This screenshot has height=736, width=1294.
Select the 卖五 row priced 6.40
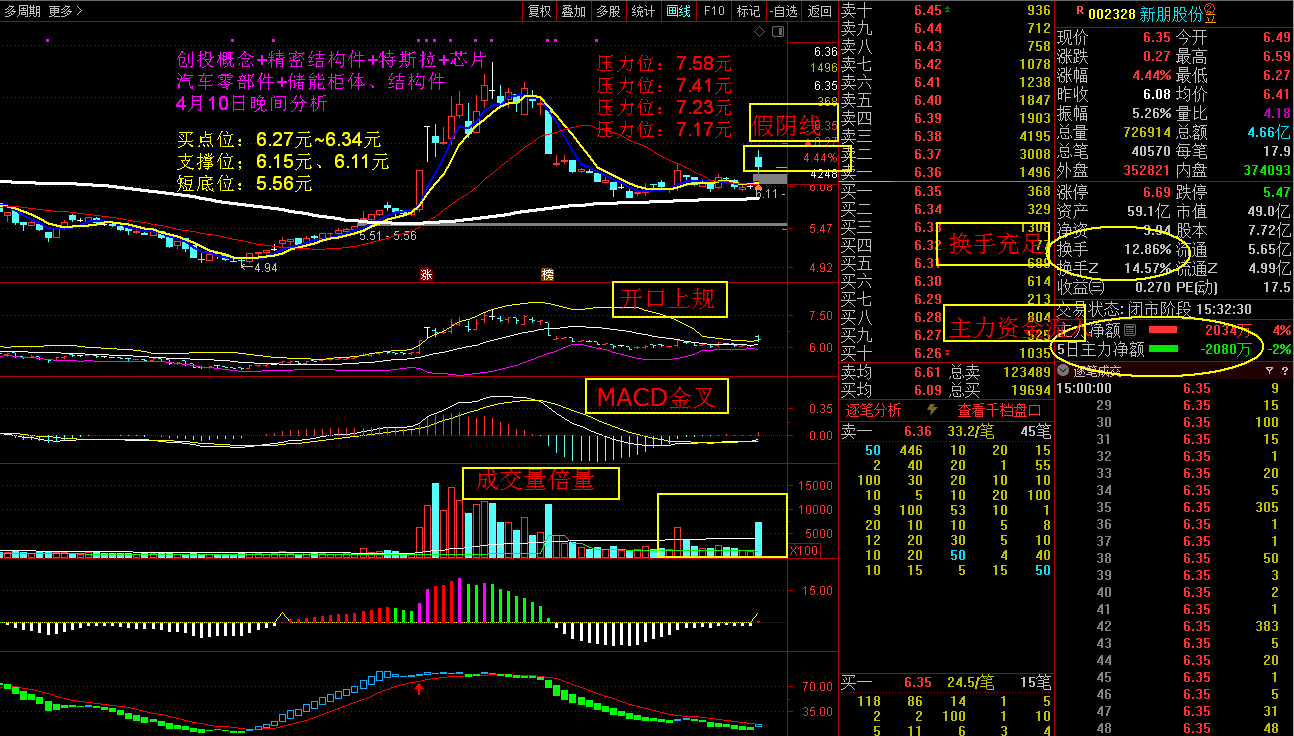946,100
